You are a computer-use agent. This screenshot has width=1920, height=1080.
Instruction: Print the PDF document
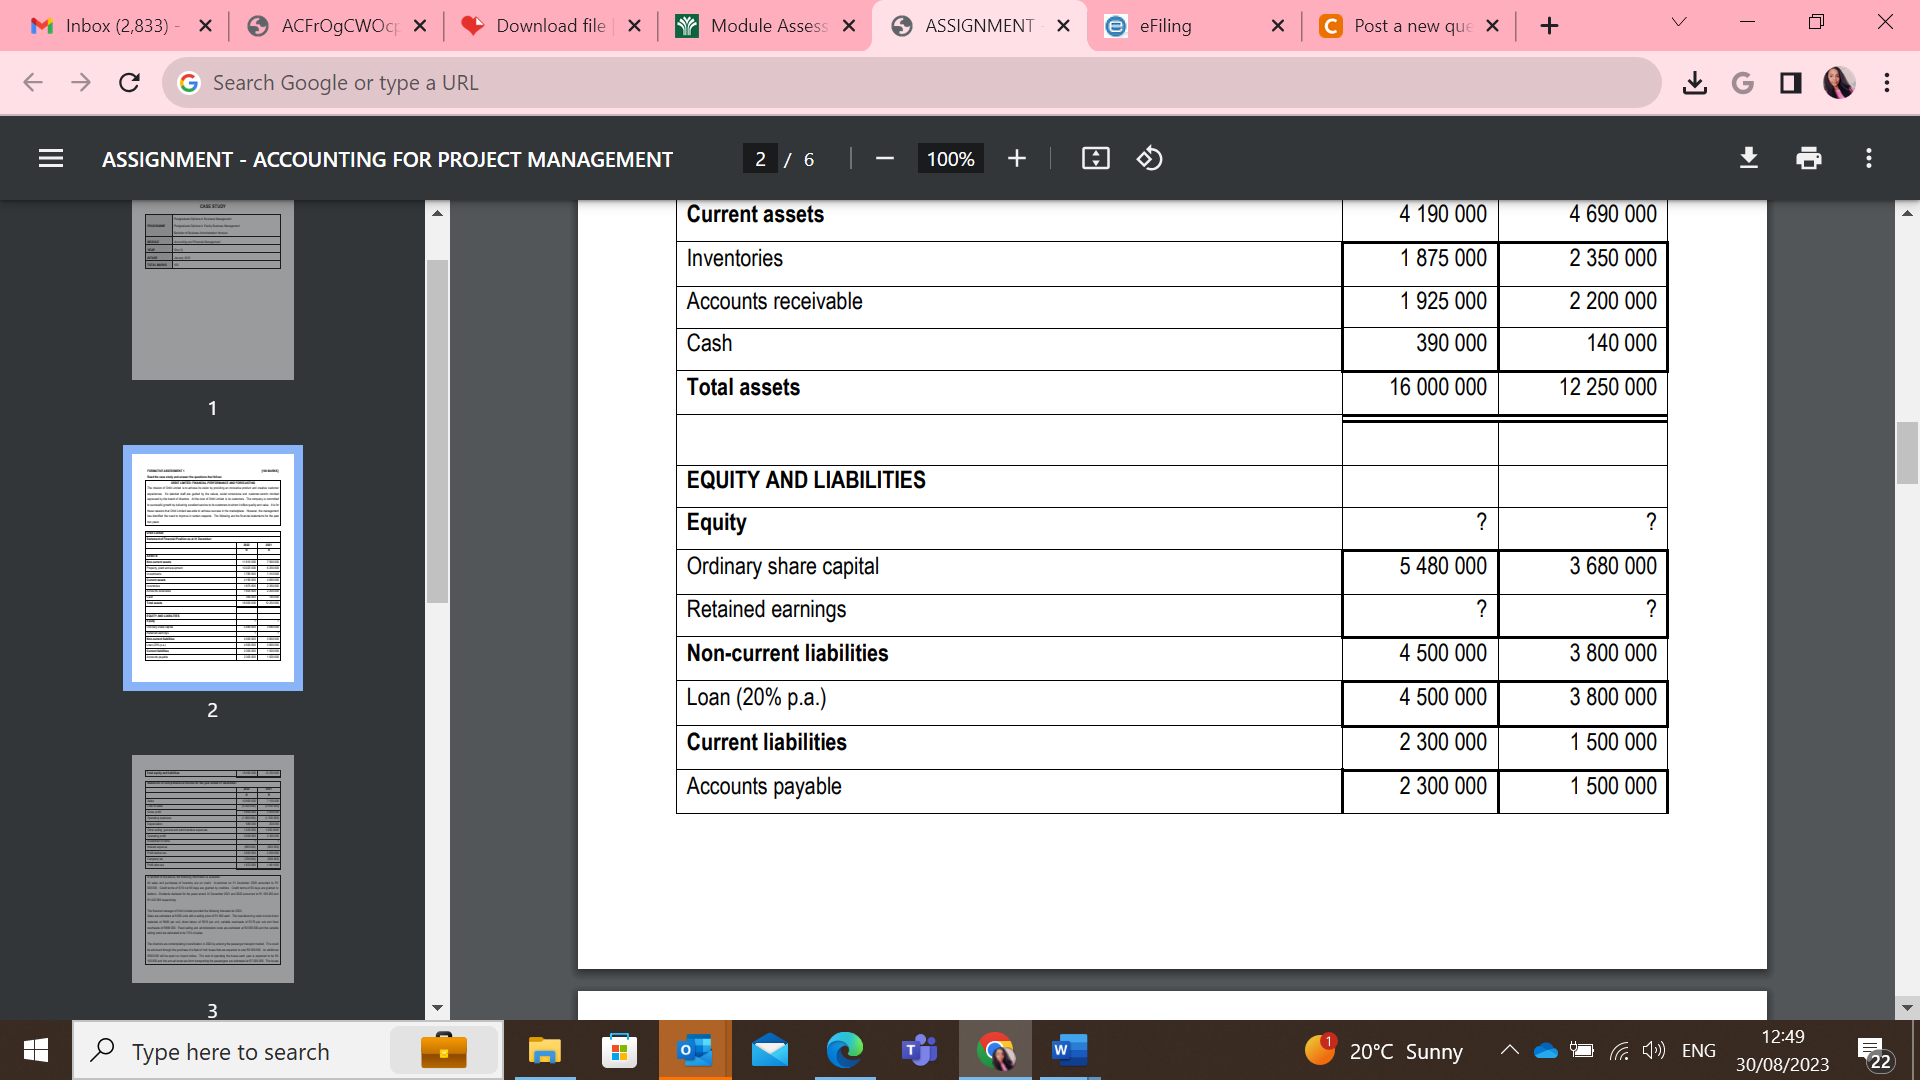coord(1809,159)
